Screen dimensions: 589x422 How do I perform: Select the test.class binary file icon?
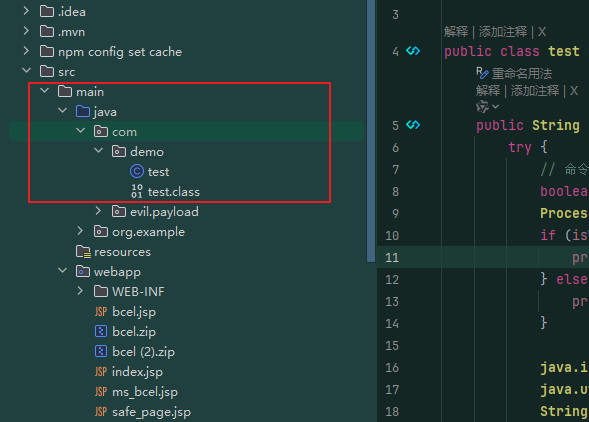(x=137, y=191)
